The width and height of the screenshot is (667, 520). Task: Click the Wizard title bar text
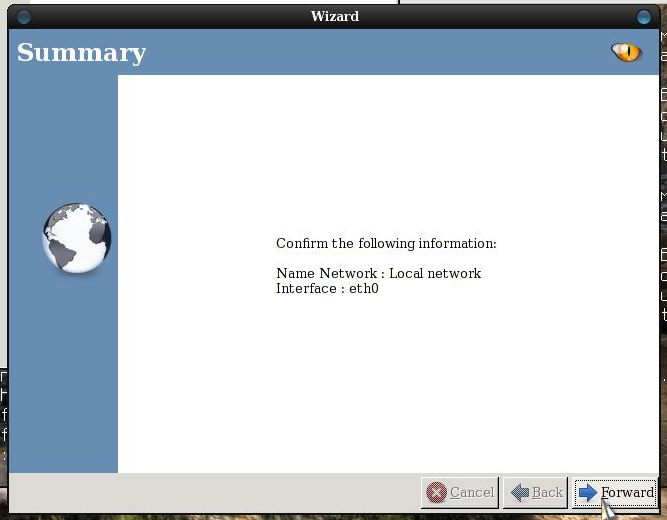tap(334, 16)
